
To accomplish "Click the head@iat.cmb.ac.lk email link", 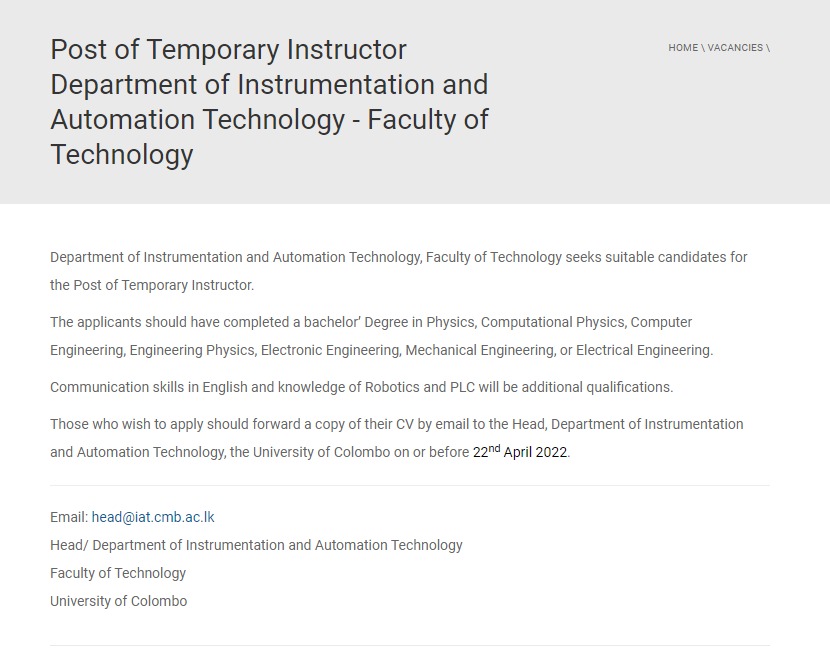I will tap(153, 517).
